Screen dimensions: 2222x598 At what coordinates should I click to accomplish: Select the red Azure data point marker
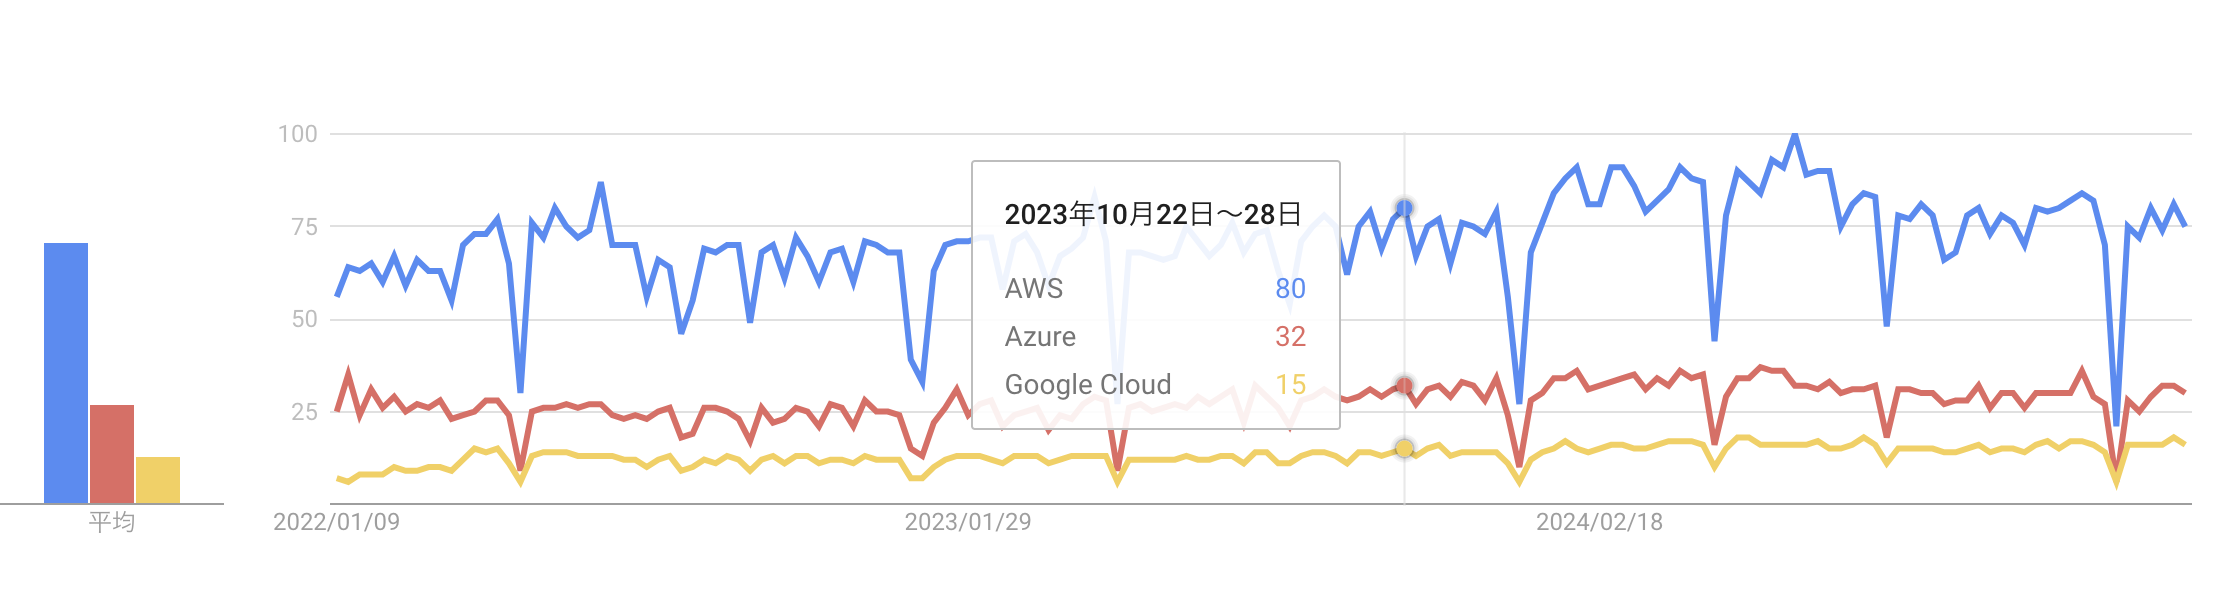[x=1404, y=386]
